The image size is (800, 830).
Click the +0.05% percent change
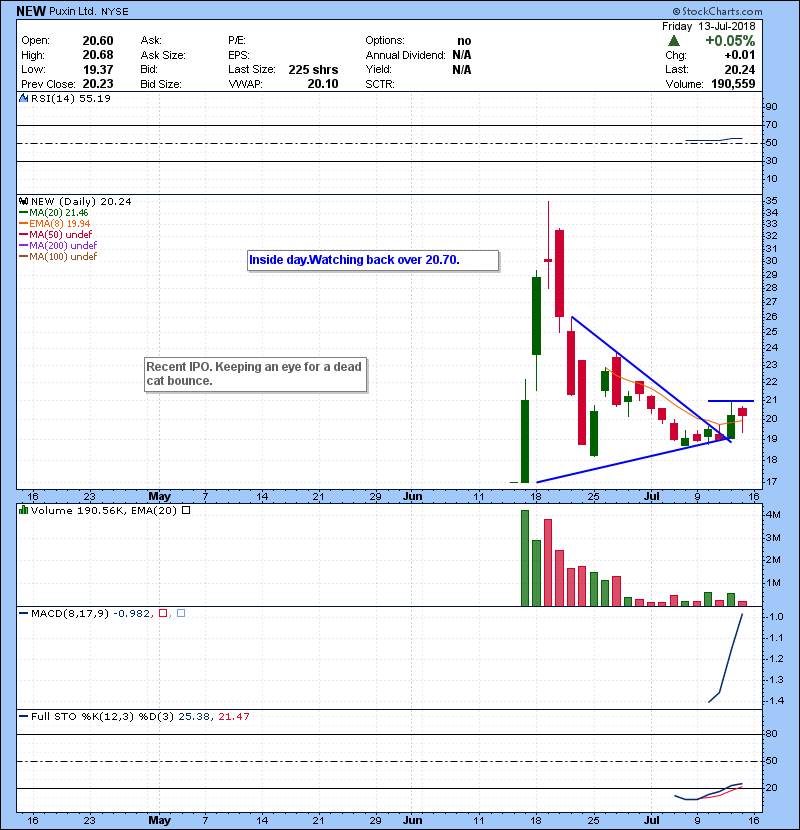tap(730, 41)
